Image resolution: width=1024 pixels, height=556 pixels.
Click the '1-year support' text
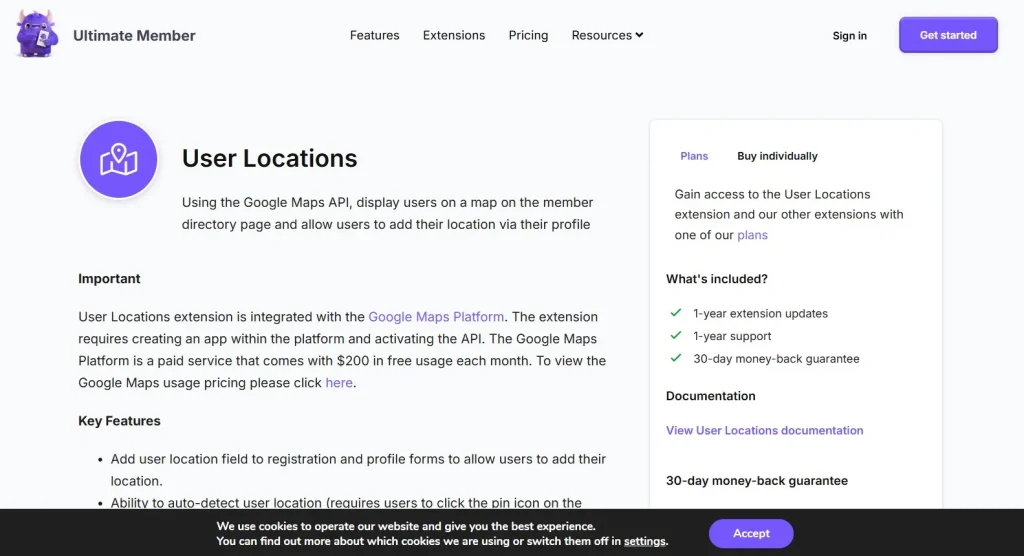(732, 336)
